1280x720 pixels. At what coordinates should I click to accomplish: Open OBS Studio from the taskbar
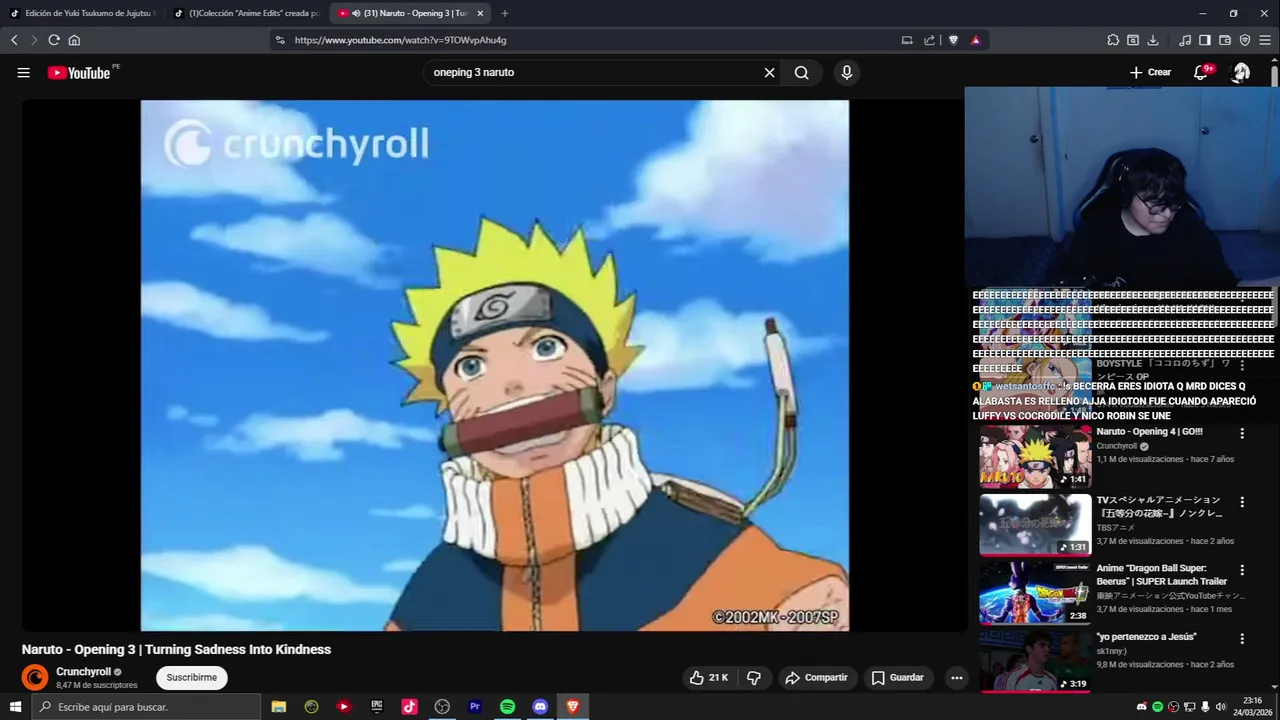[x=442, y=707]
